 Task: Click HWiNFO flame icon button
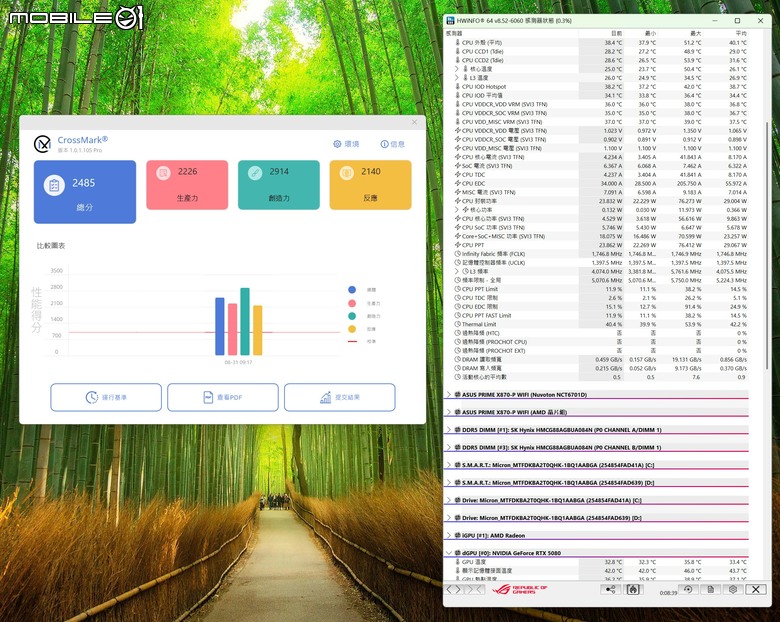pyautogui.click(x=633, y=589)
